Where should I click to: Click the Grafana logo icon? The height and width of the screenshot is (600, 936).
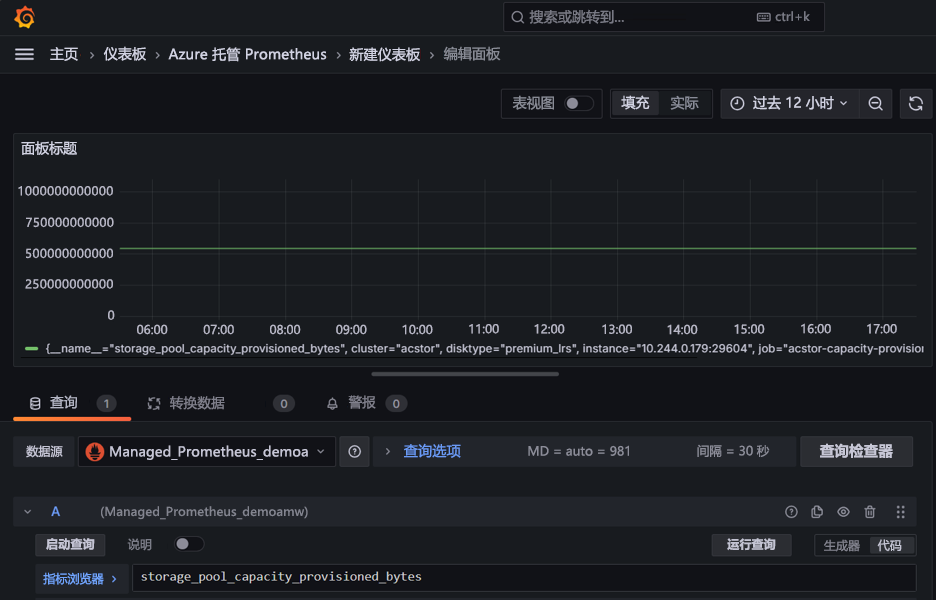pos(25,17)
